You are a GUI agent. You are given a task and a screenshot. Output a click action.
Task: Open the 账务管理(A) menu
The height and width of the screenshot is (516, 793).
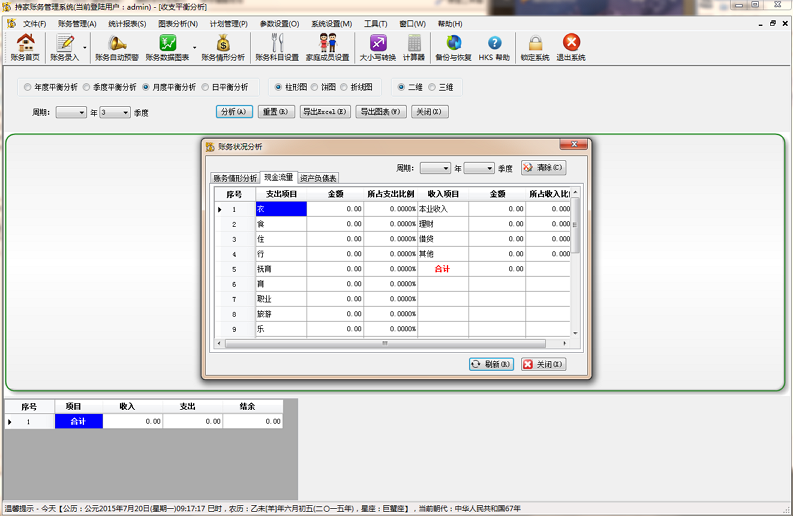click(77, 24)
